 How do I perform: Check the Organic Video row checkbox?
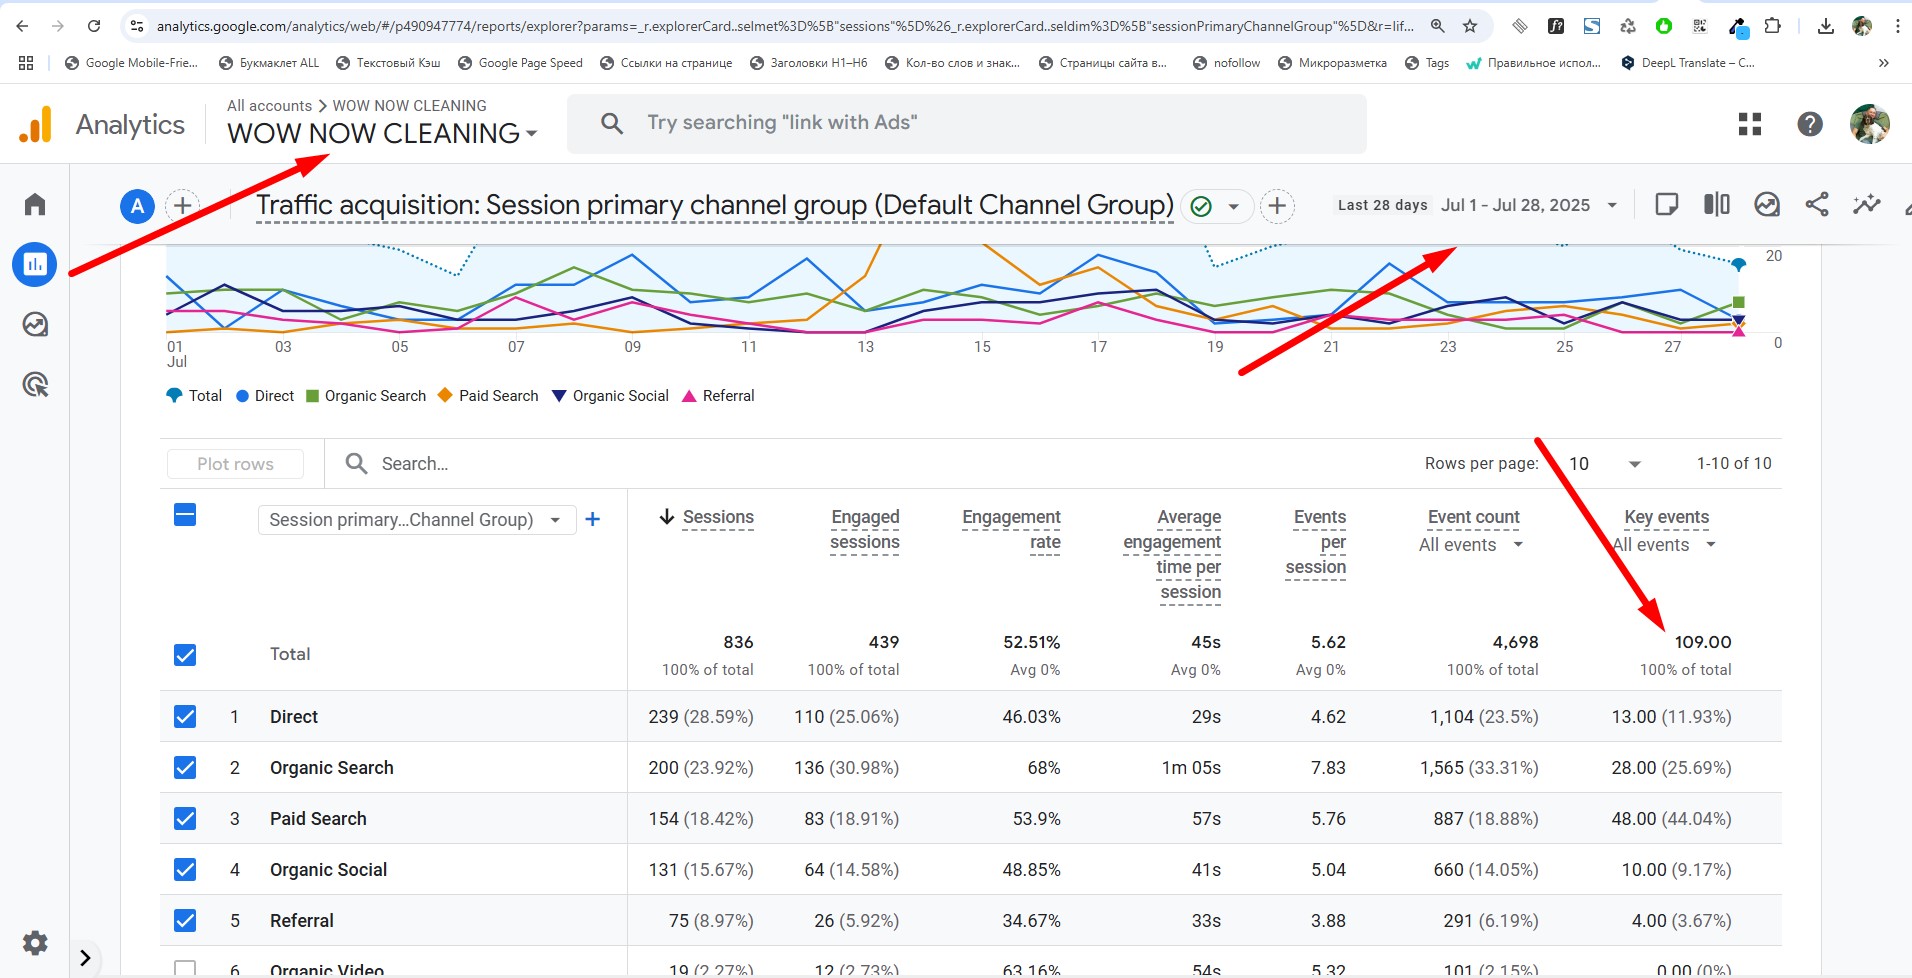pos(185,969)
